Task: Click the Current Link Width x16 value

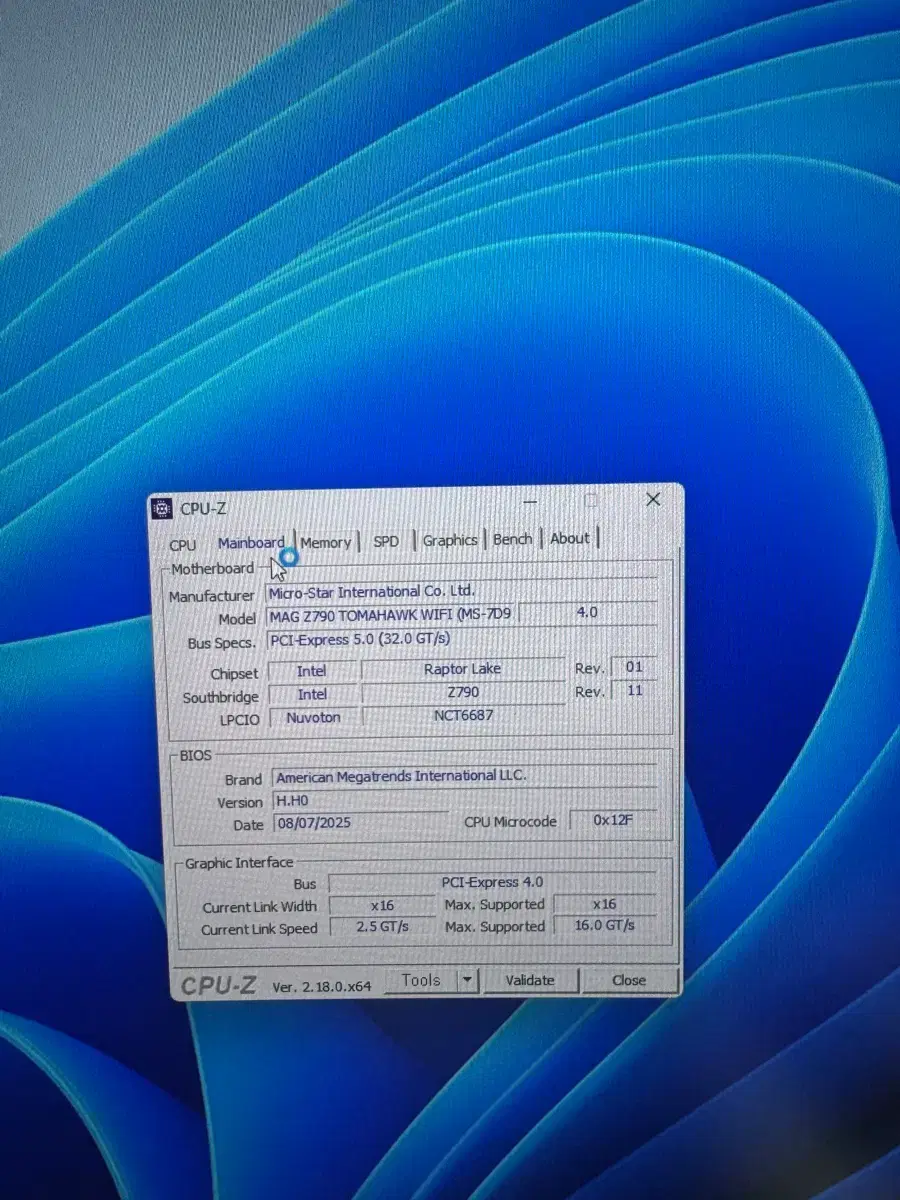Action: (382, 905)
